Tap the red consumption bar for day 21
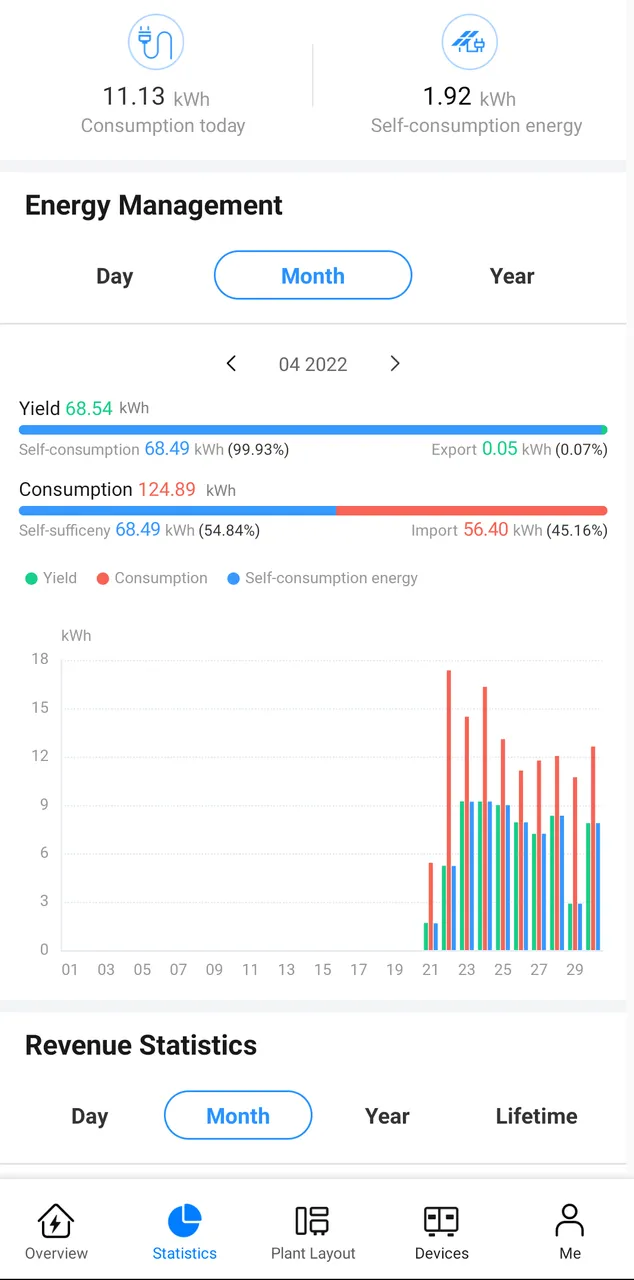The image size is (634, 1280). click(431, 906)
